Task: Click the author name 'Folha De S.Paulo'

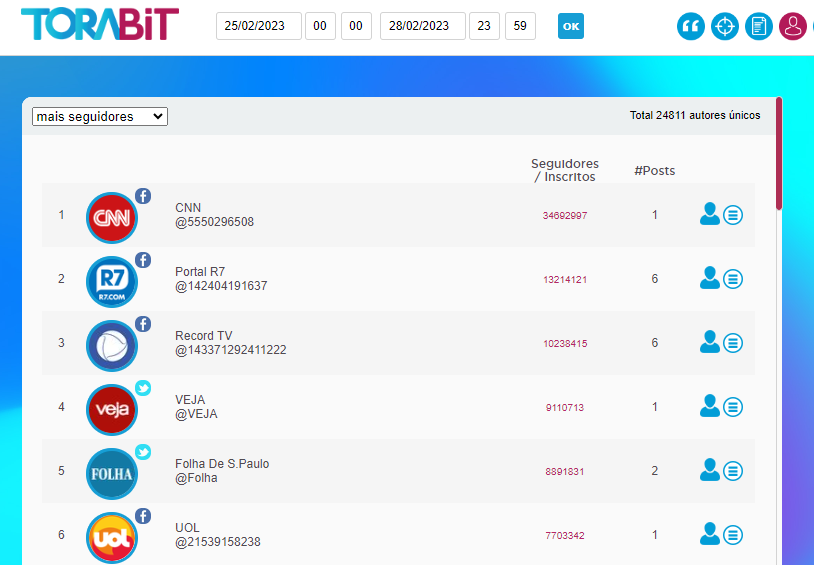Action: tap(222, 464)
